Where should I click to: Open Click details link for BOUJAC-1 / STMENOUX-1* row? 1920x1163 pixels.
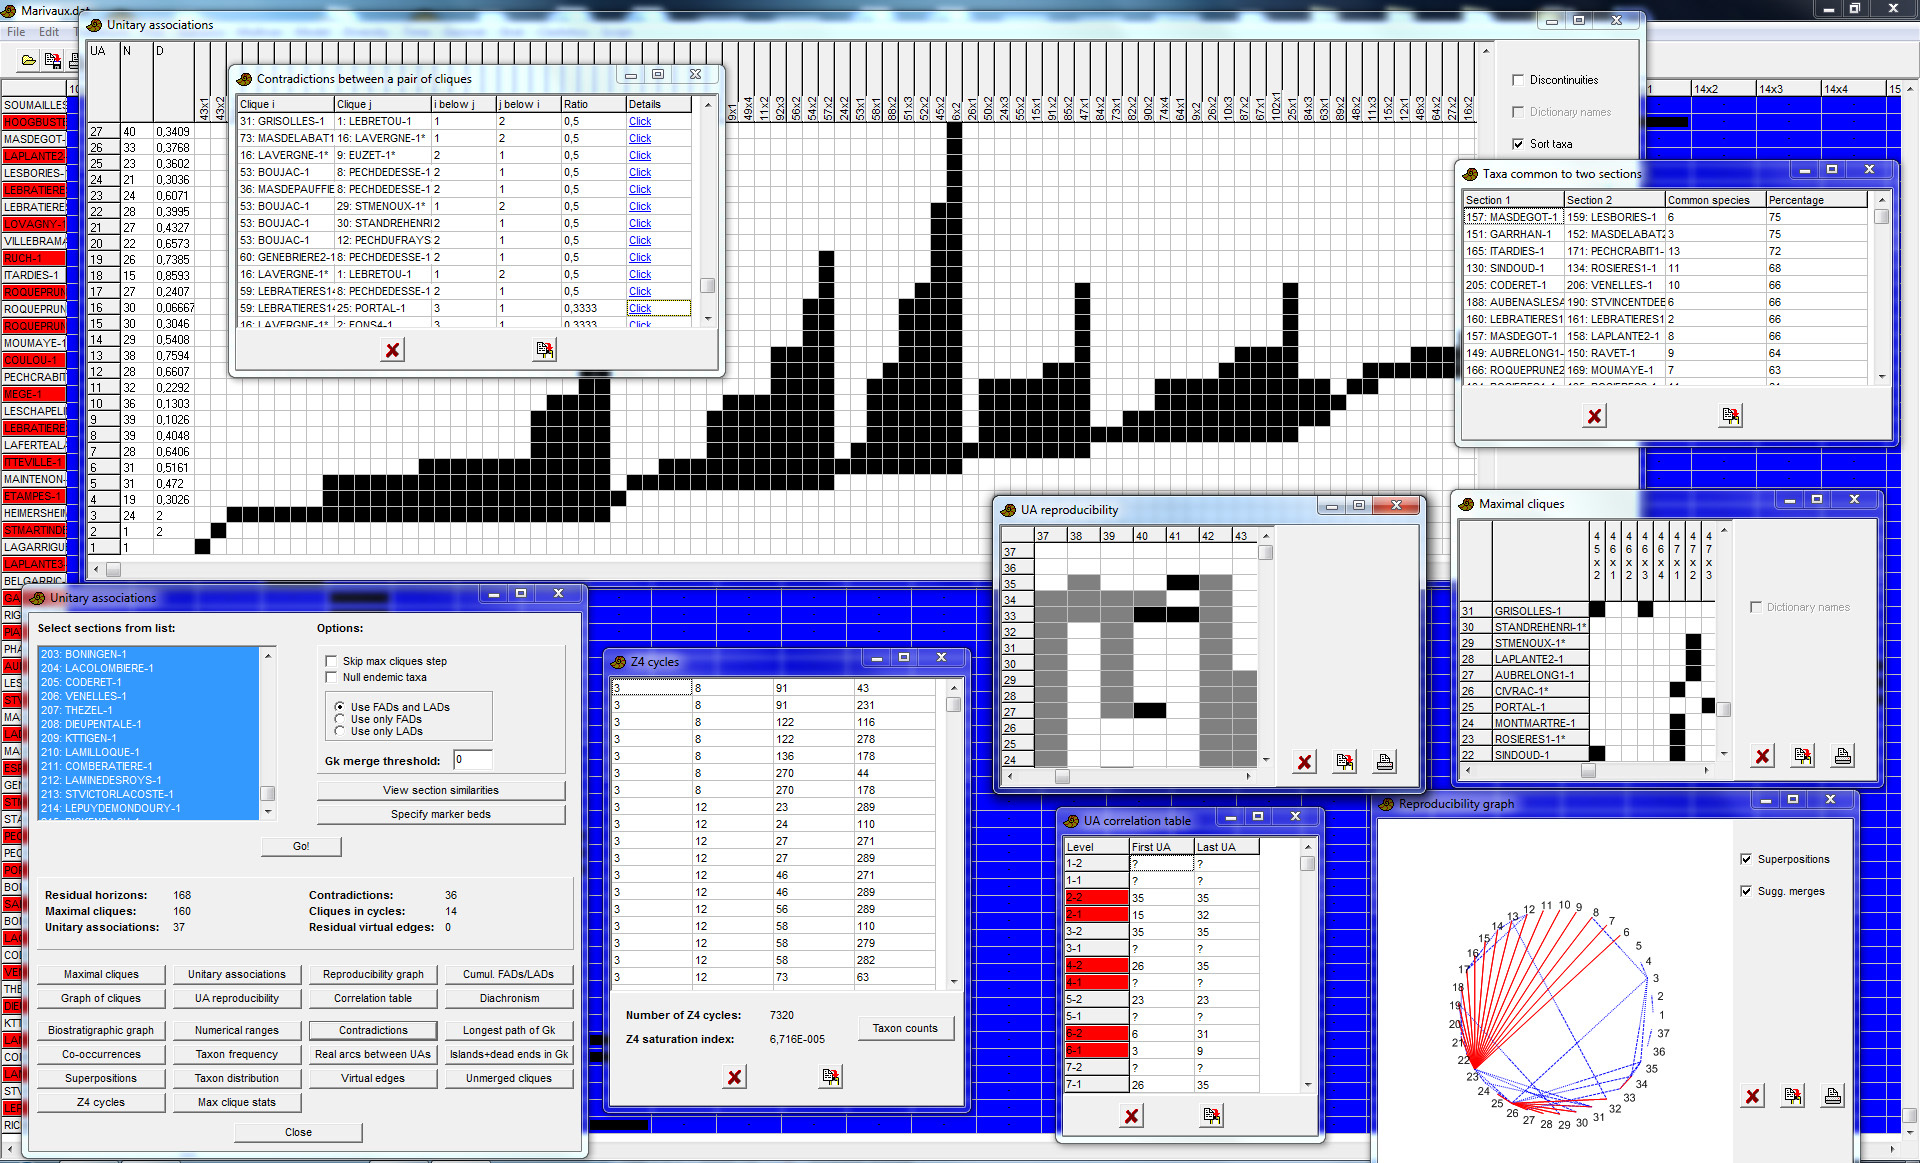pos(640,206)
